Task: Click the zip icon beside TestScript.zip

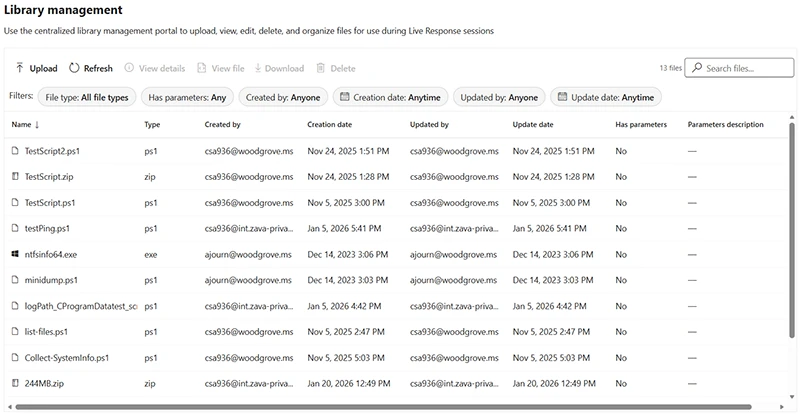Action: point(15,176)
